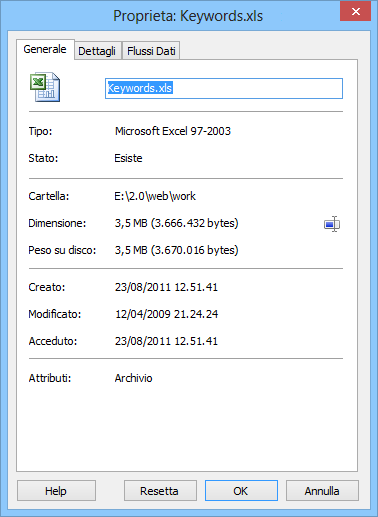Click the Resetta button
Screen dimensions: 378x517
point(160,491)
